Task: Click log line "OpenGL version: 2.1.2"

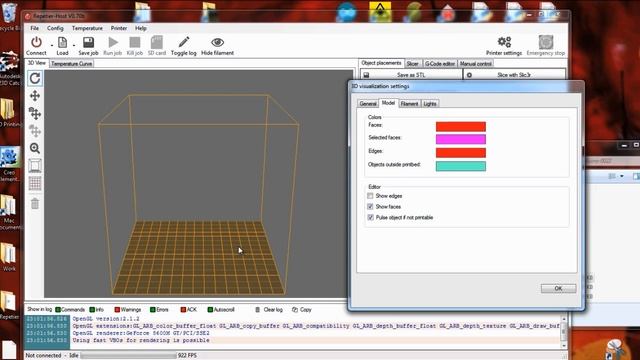Action: 106,319
